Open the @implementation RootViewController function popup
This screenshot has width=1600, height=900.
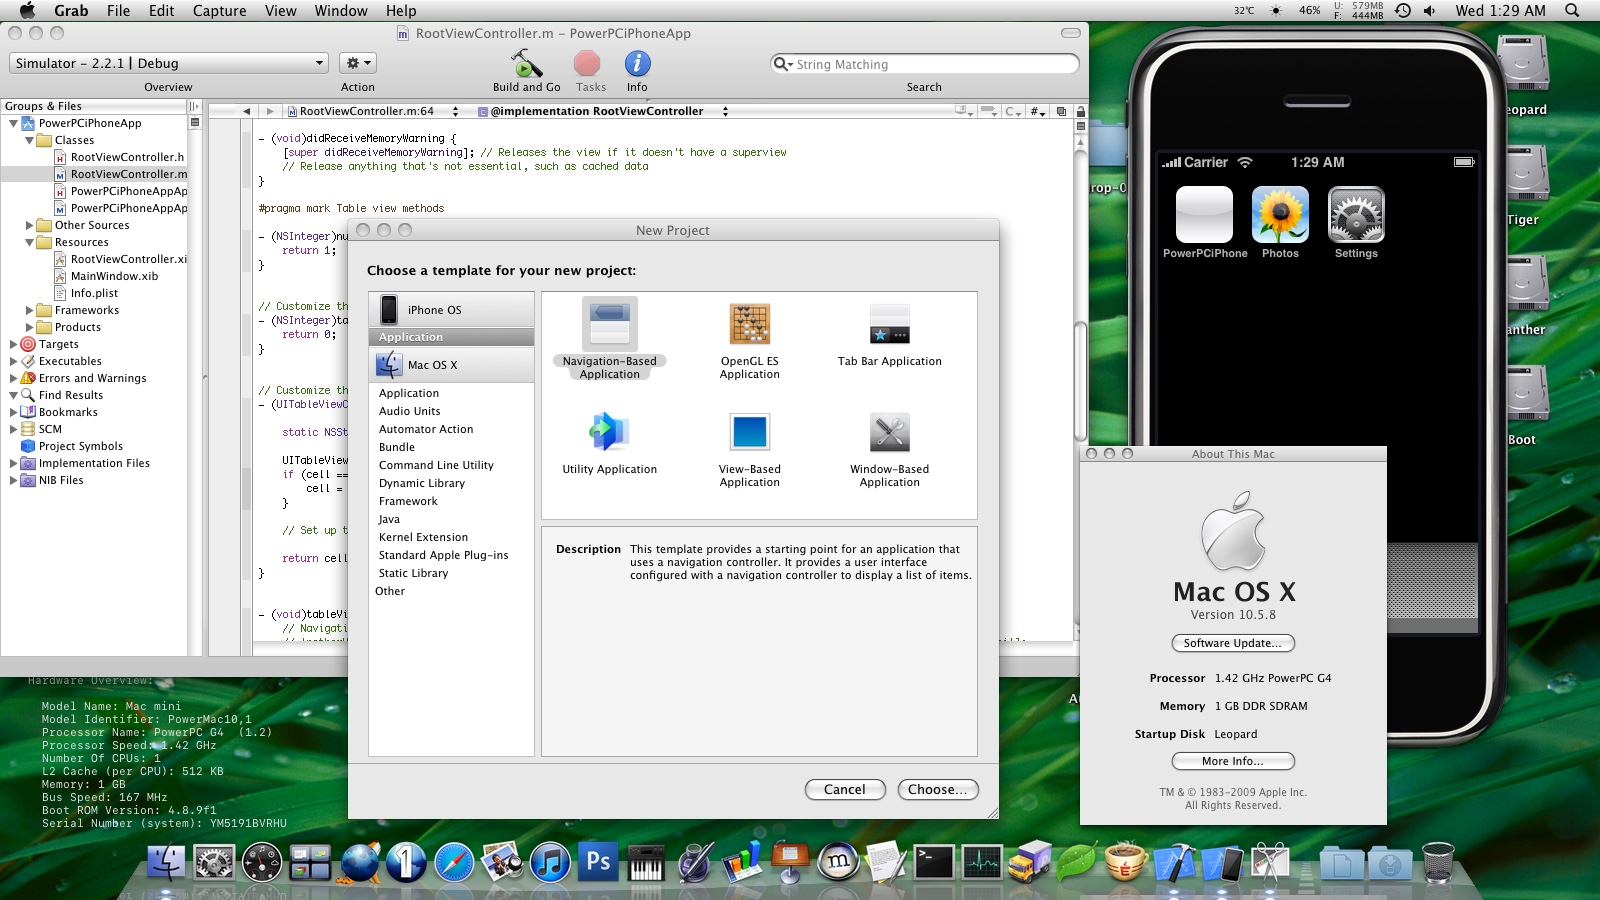603,111
